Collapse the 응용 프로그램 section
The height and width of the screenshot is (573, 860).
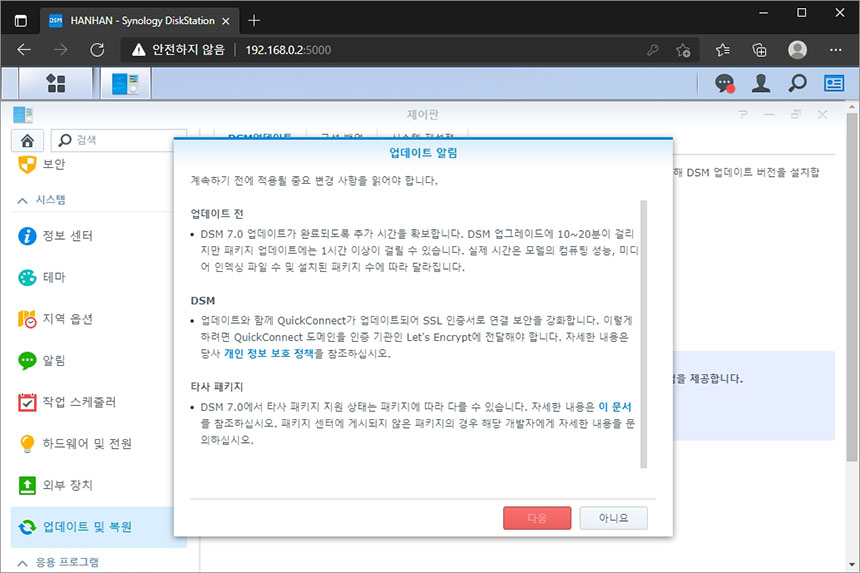tap(22, 563)
